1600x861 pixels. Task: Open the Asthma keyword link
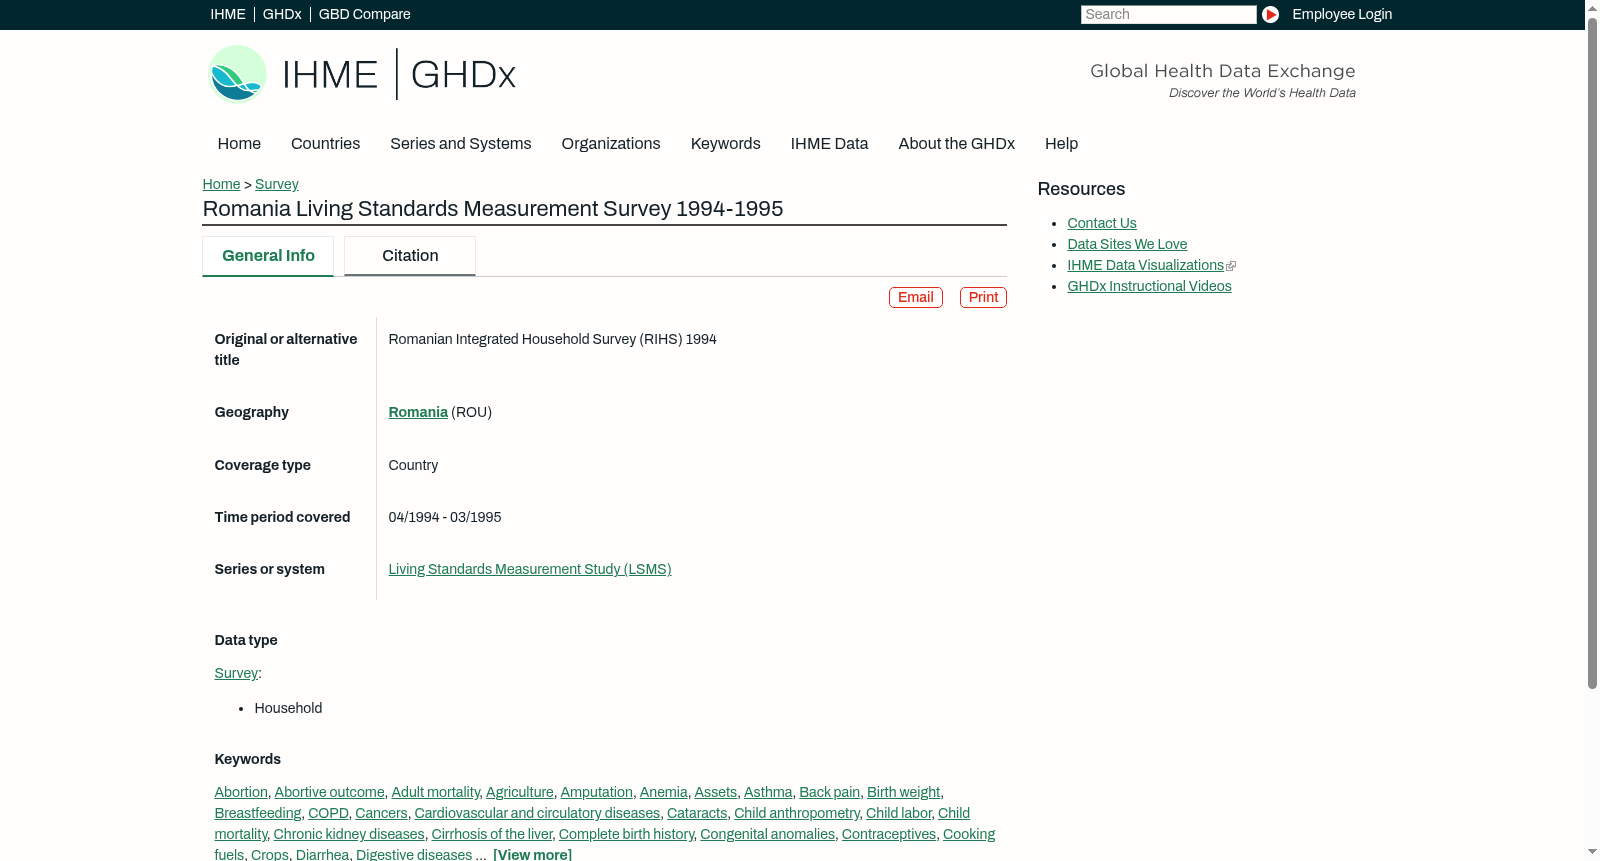(768, 792)
